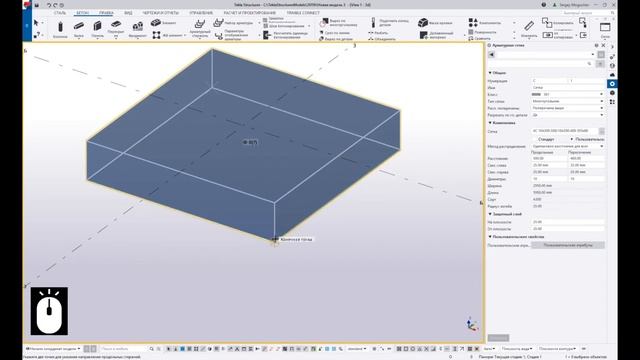Collapse the Пользовательские свойства section

click(491, 237)
